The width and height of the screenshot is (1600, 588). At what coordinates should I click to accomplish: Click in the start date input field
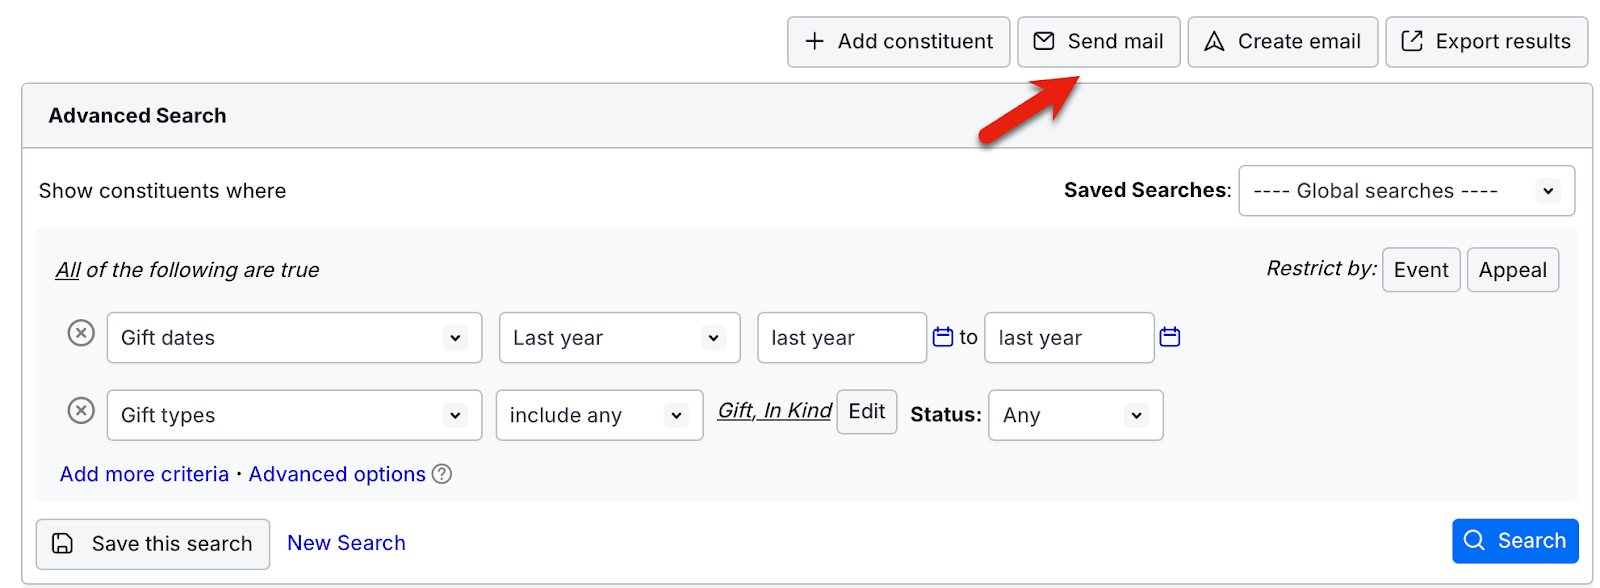click(841, 338)
